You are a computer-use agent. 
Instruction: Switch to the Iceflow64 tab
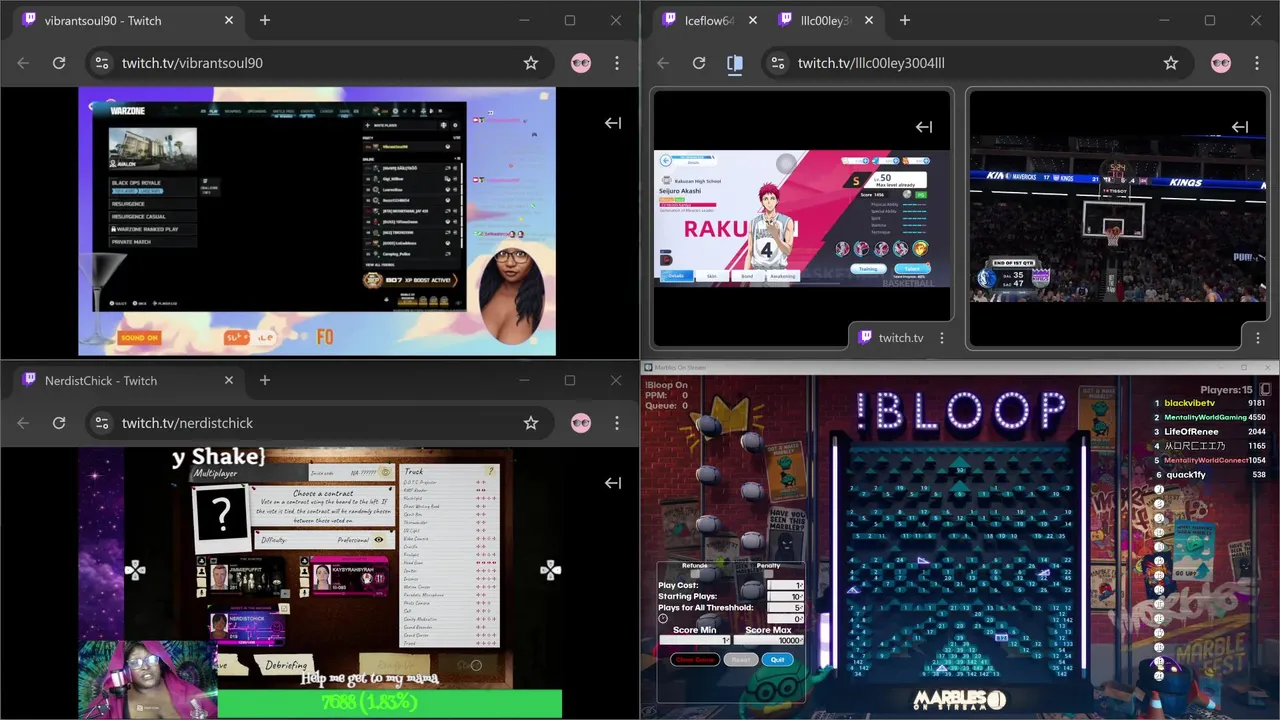point(709,20)
